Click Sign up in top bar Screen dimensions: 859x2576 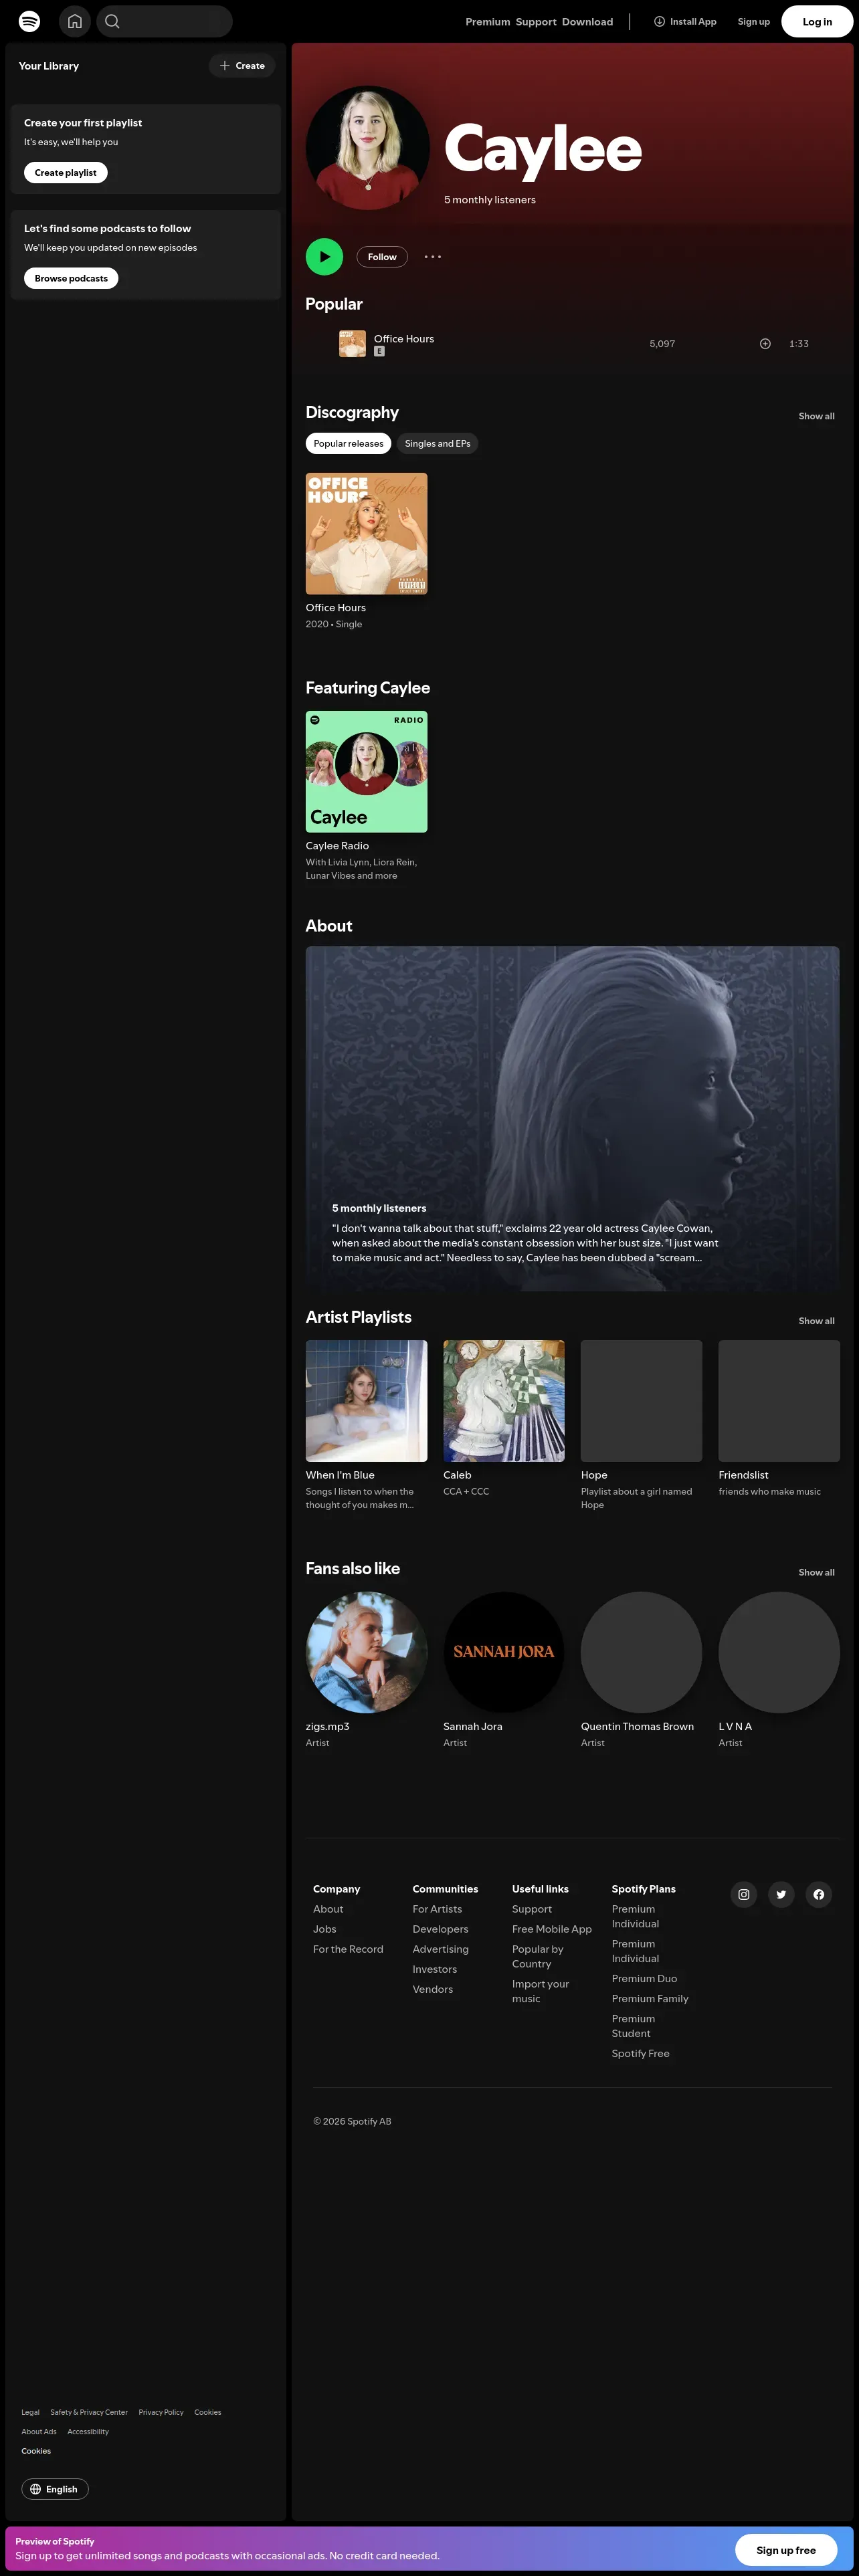[x=754, y=22]
